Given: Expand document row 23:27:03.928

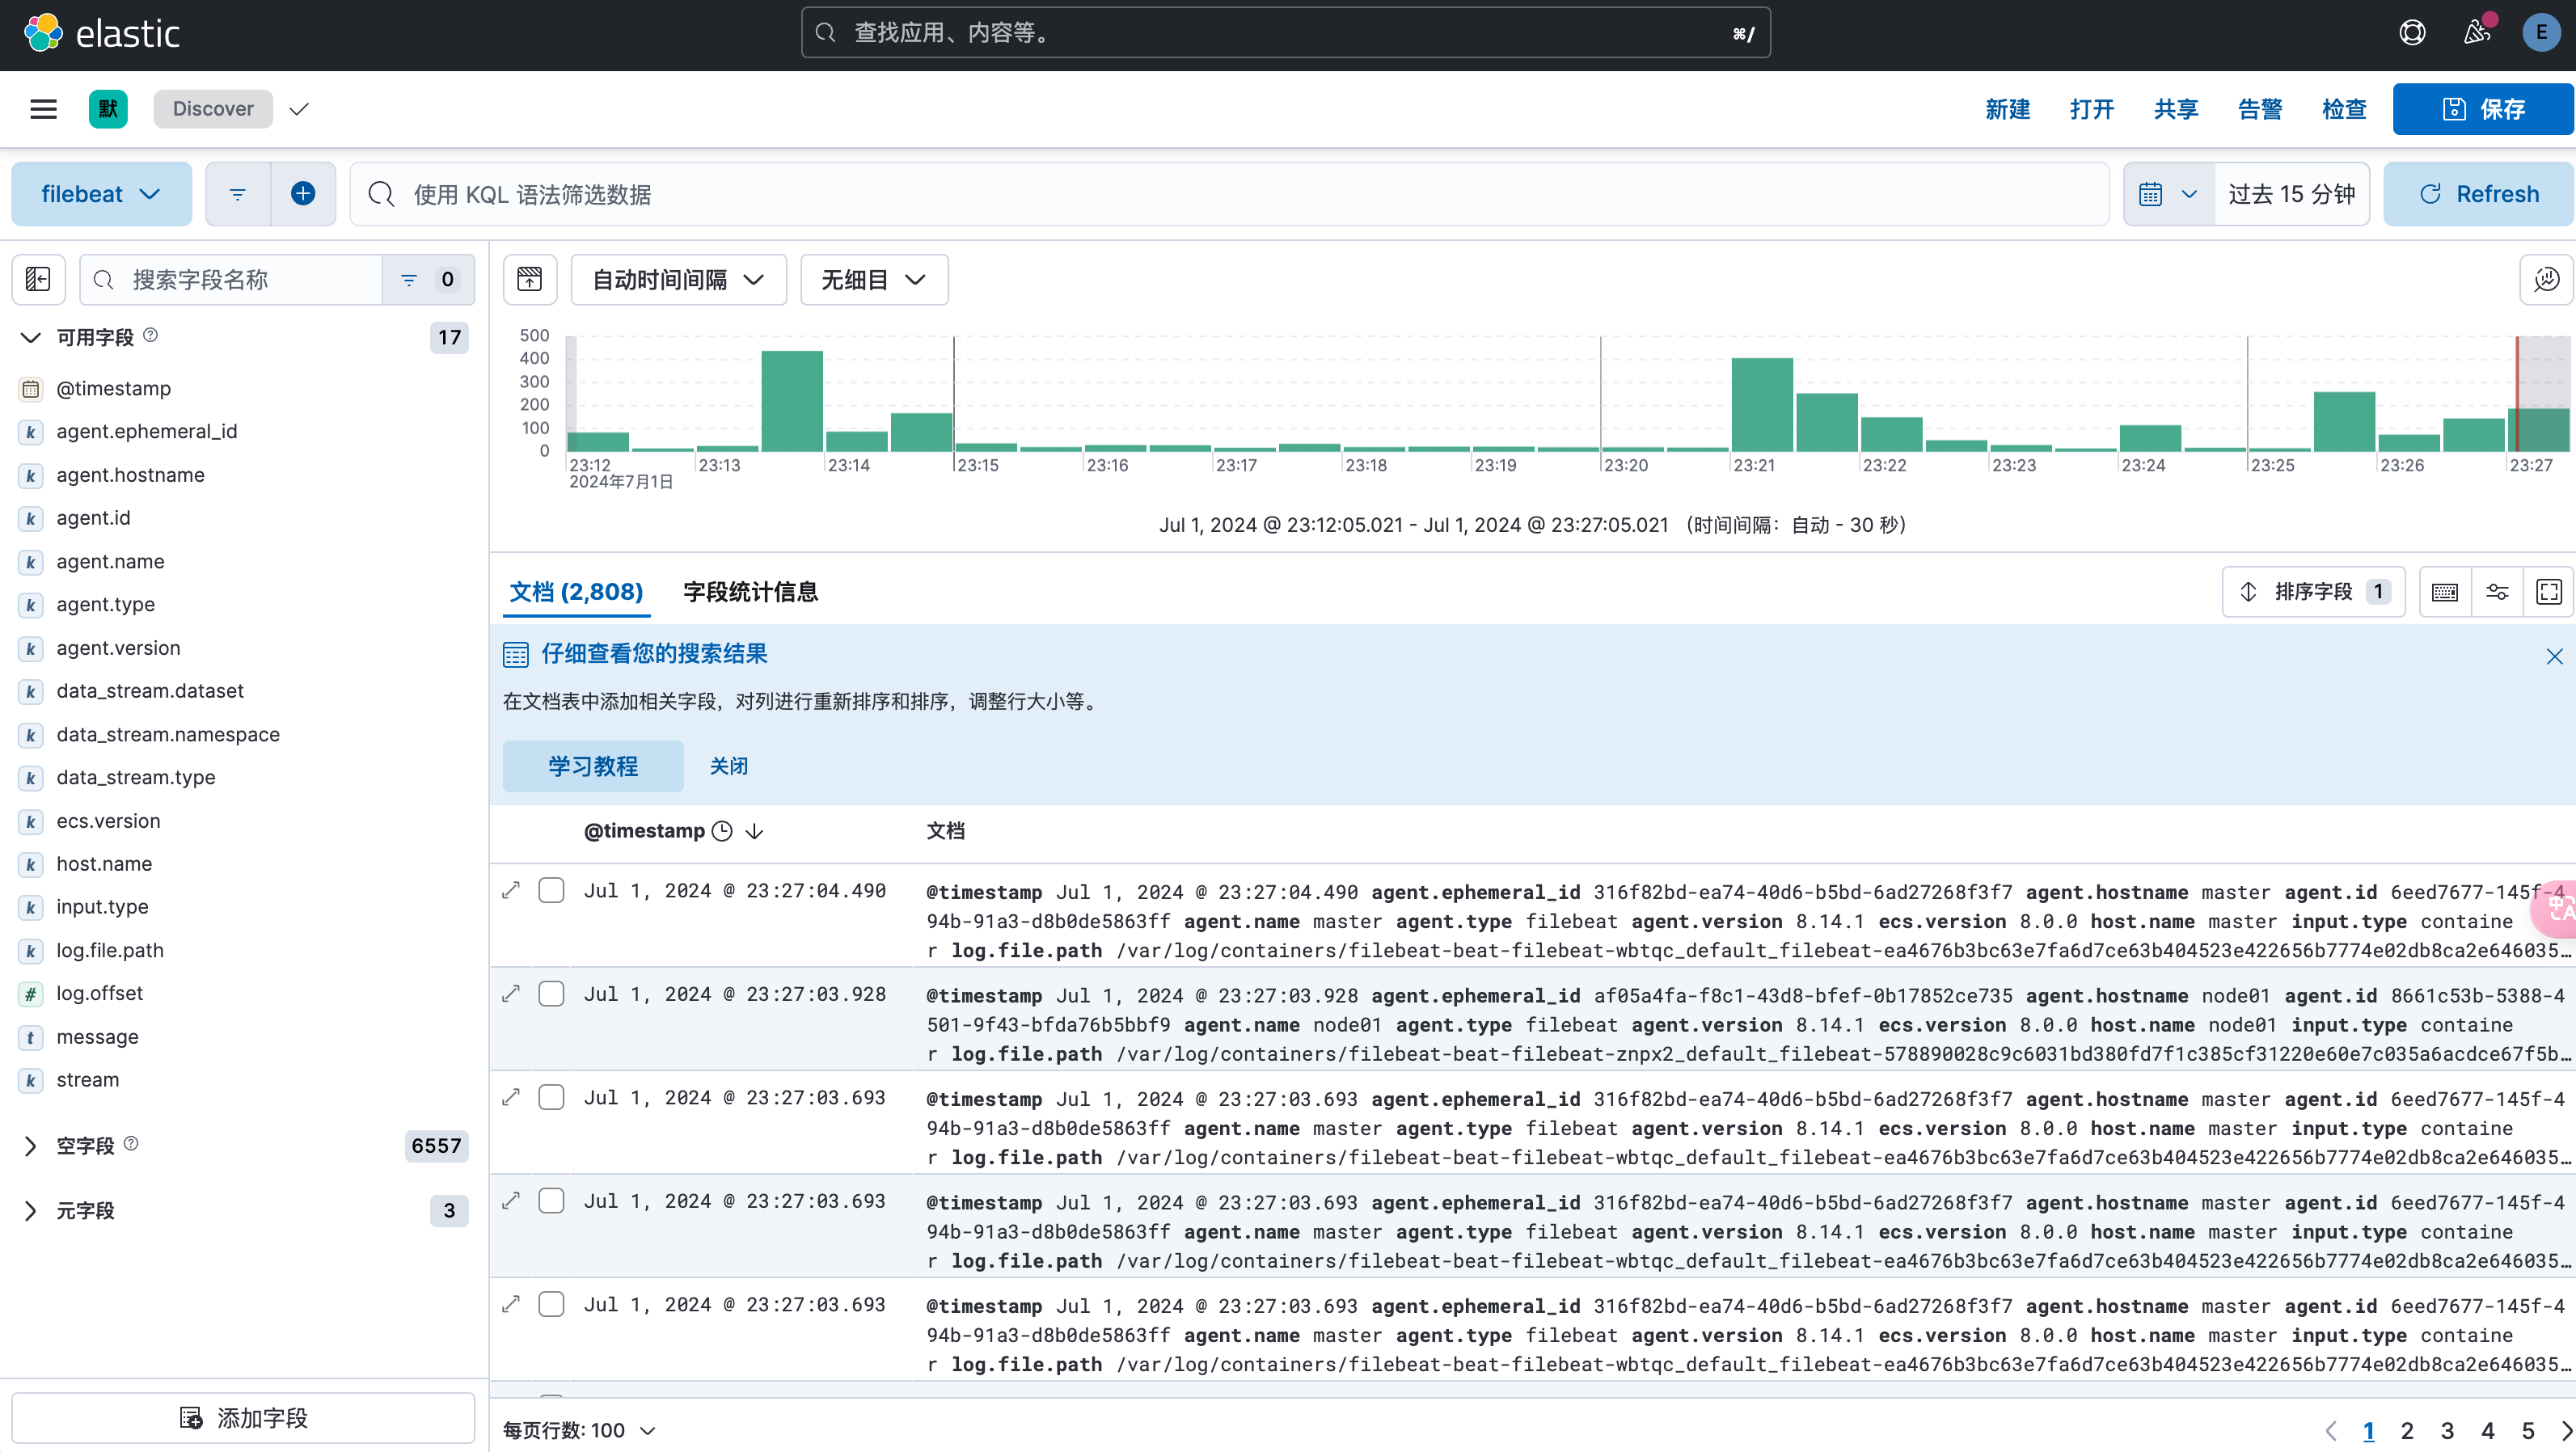Looking at the screenshot, I should click(x=511, y=994).
